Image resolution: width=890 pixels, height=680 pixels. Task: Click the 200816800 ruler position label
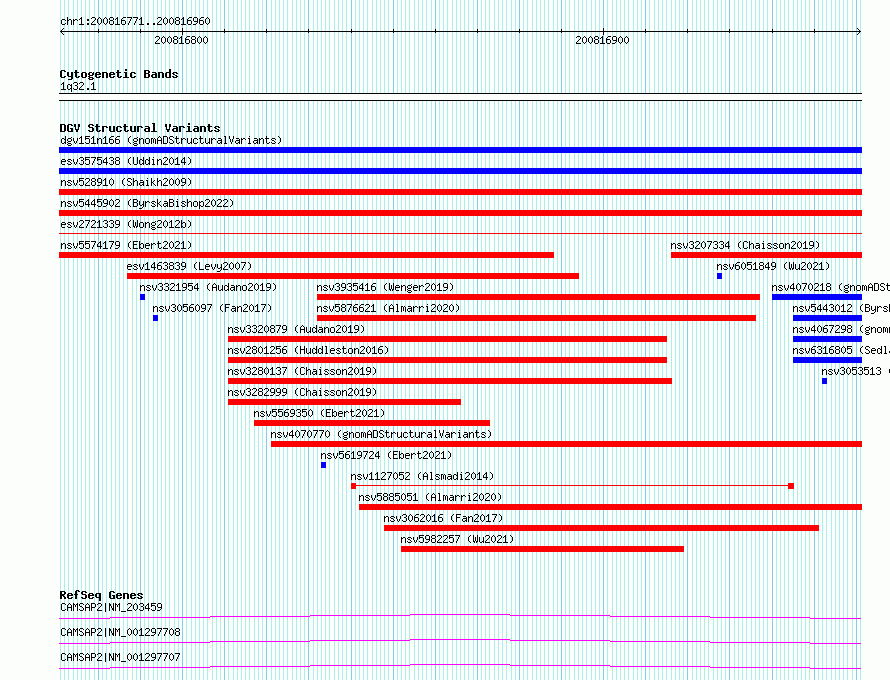point(181,40)
